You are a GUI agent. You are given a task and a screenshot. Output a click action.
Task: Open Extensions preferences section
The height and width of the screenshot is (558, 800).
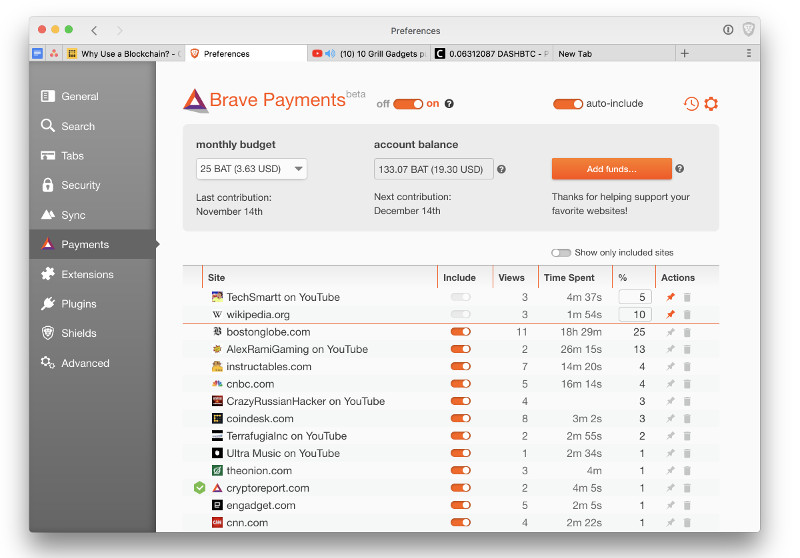[x=92, y=274]
